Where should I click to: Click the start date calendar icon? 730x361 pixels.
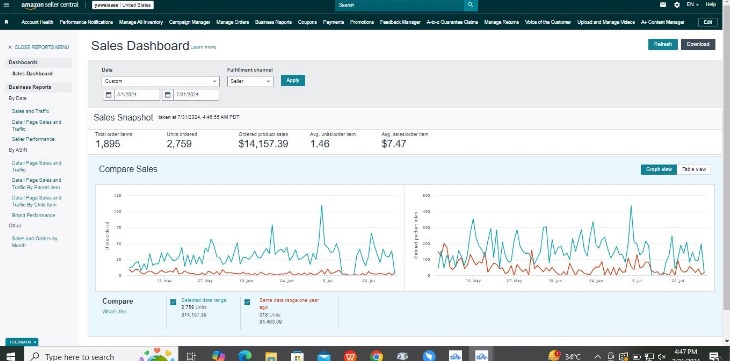click(x=108, y=95)
